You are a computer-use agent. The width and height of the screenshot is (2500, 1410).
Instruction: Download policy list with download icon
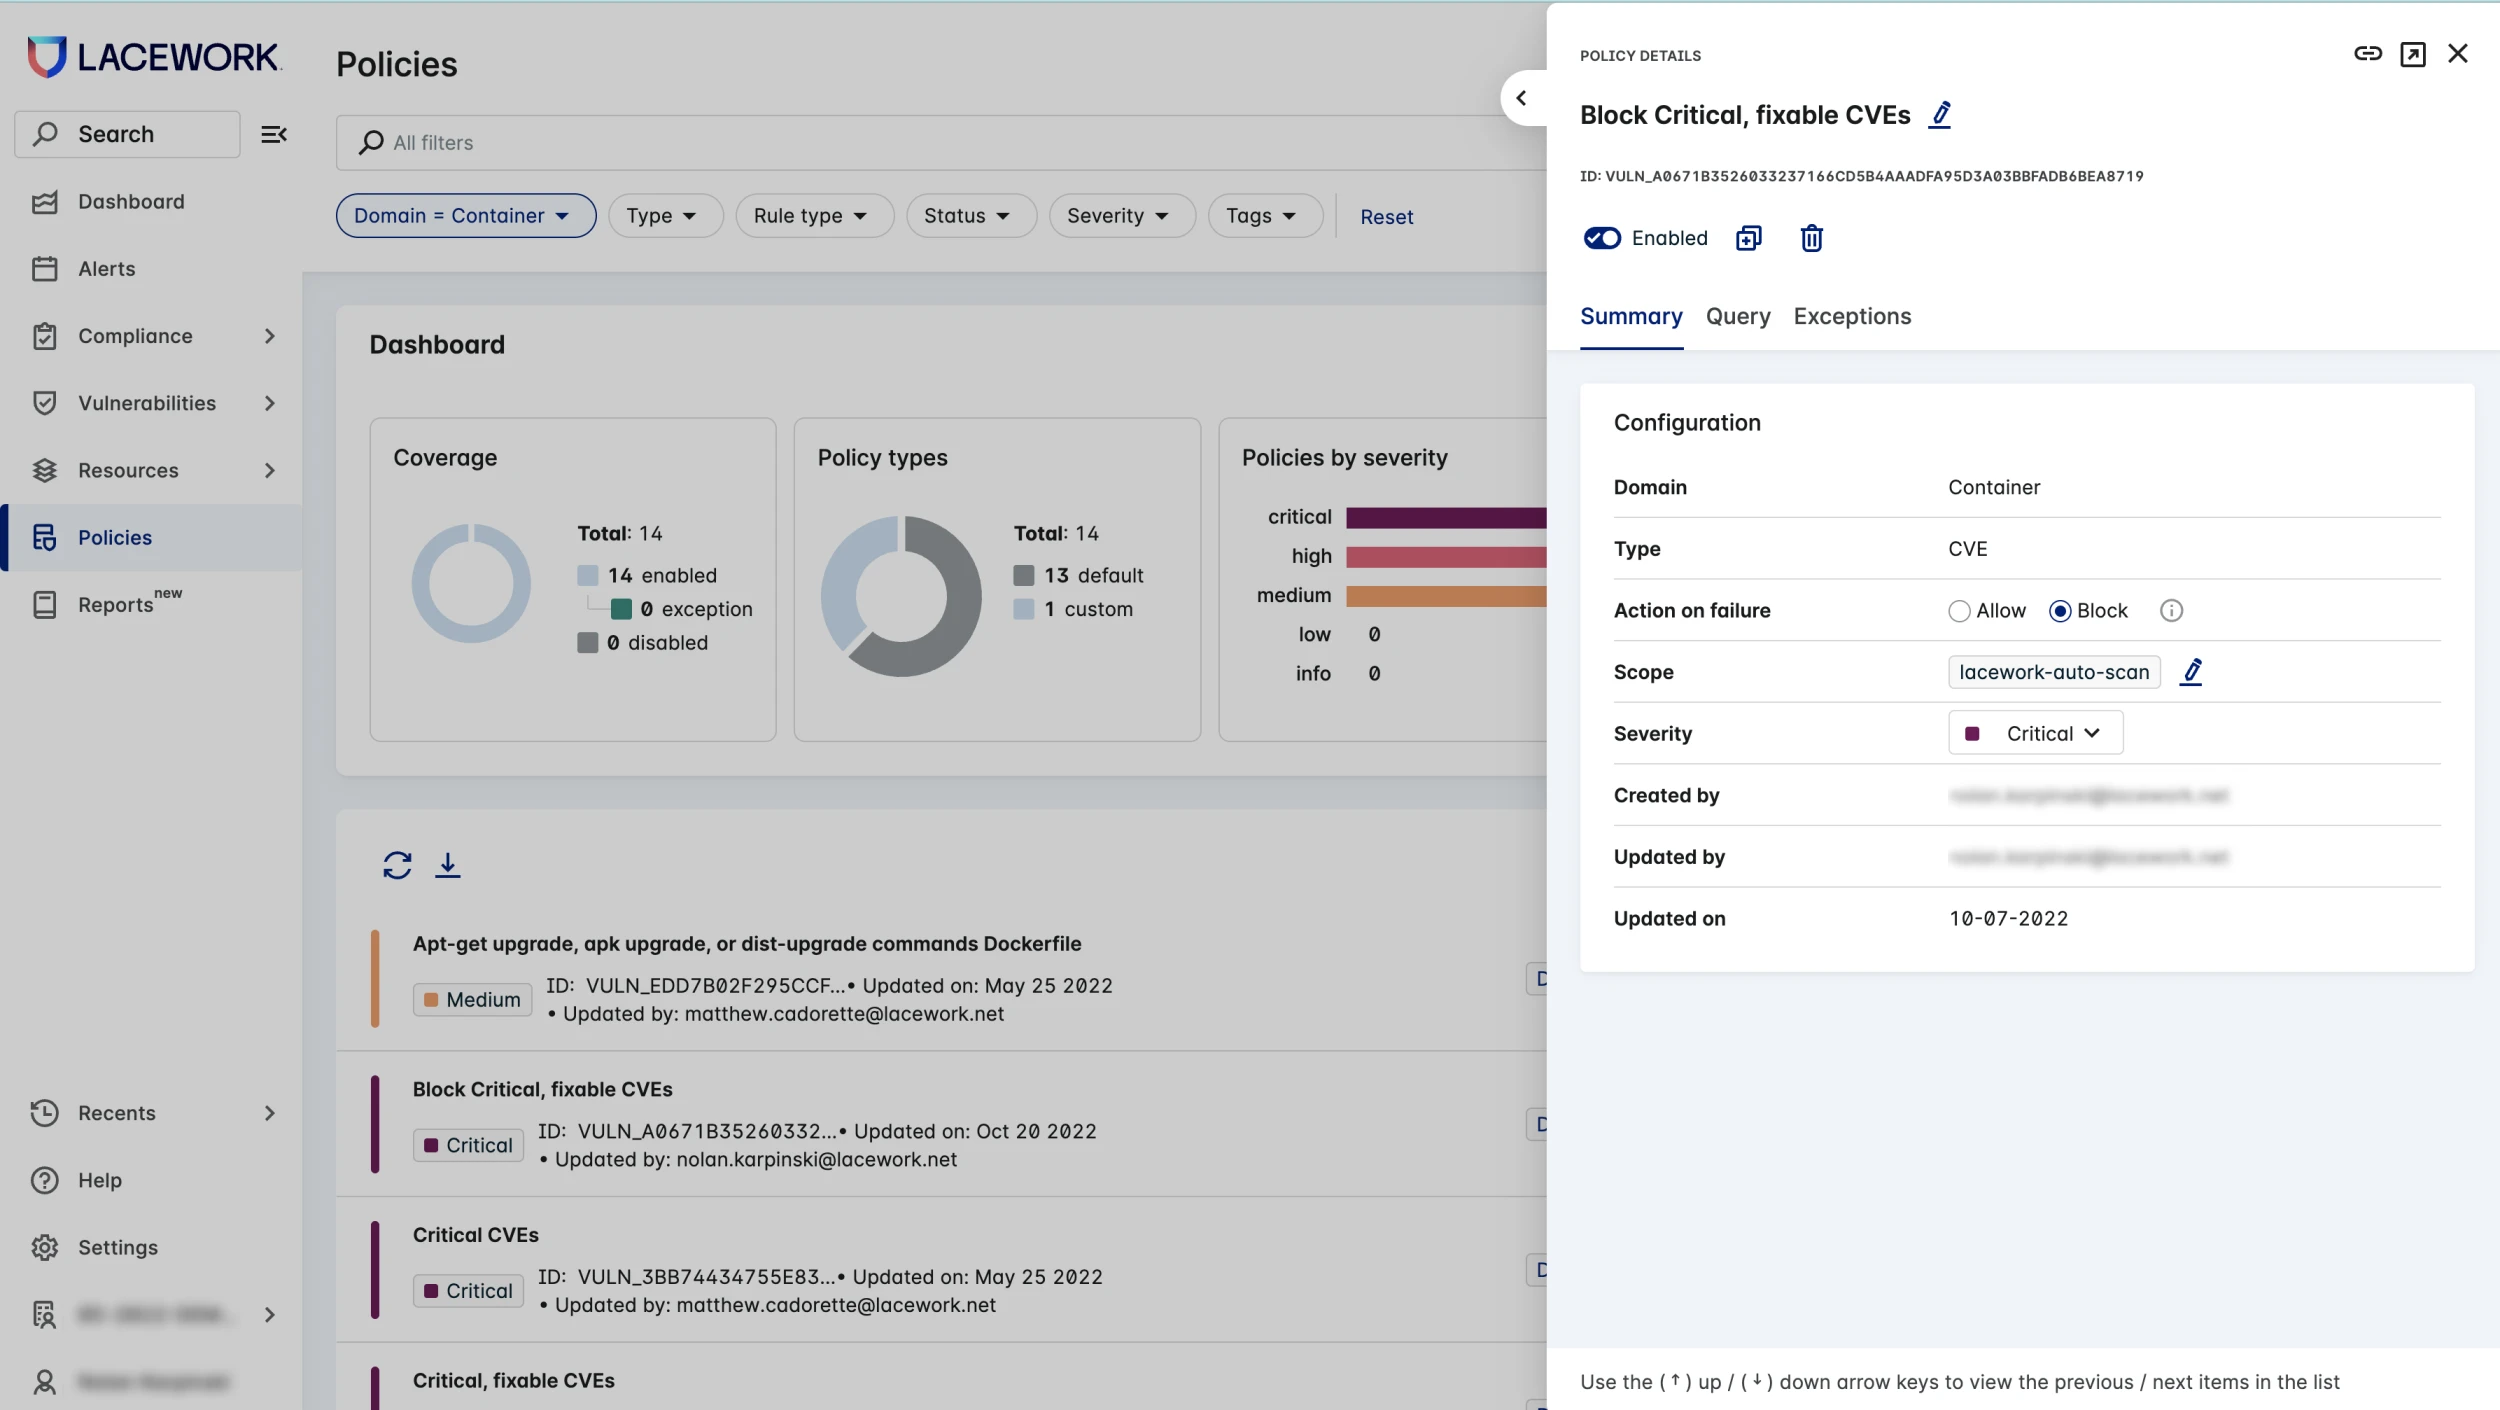447,865
